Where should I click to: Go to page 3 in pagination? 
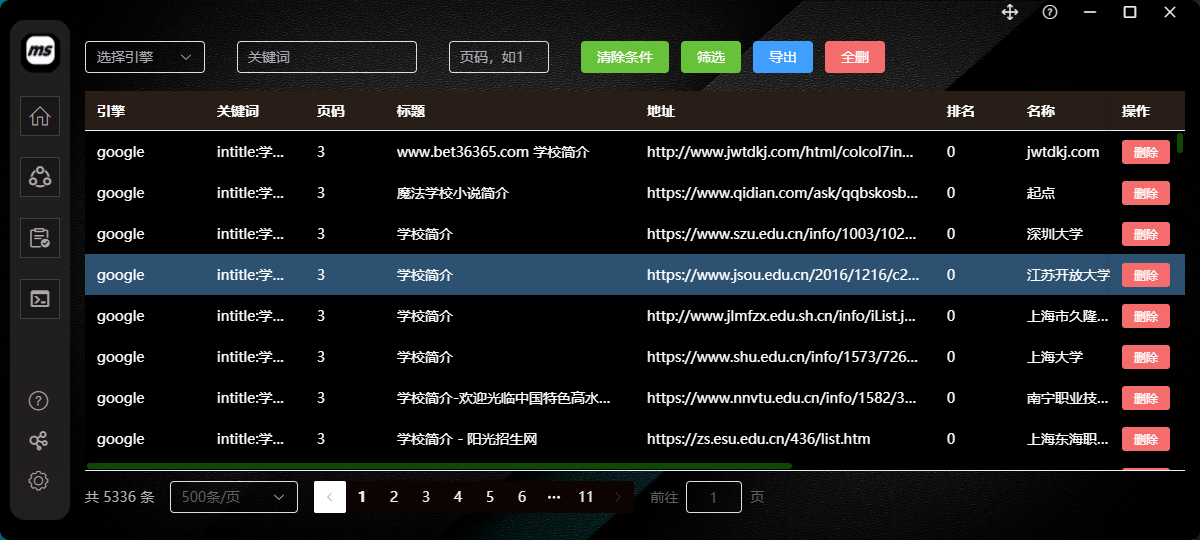point(426,497)
